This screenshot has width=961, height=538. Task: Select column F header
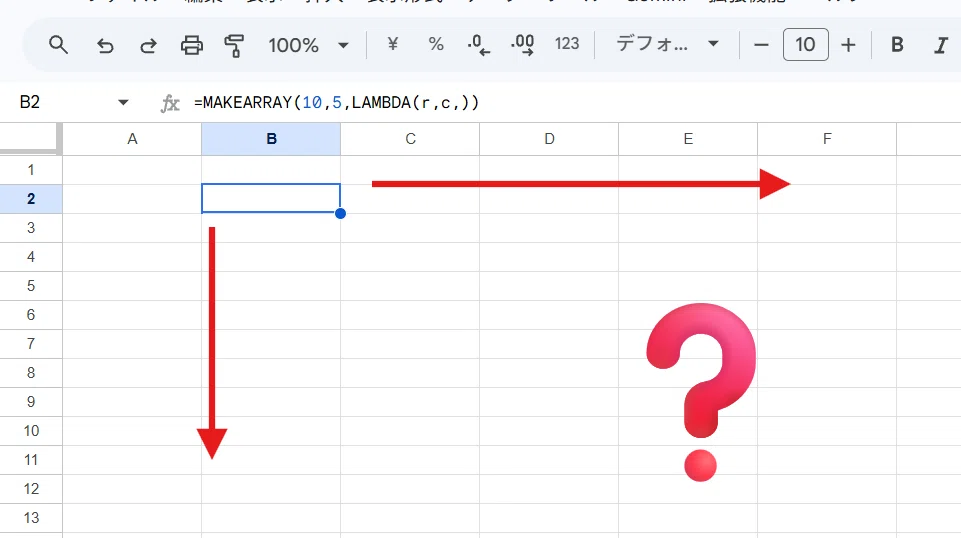coord(827,139)
